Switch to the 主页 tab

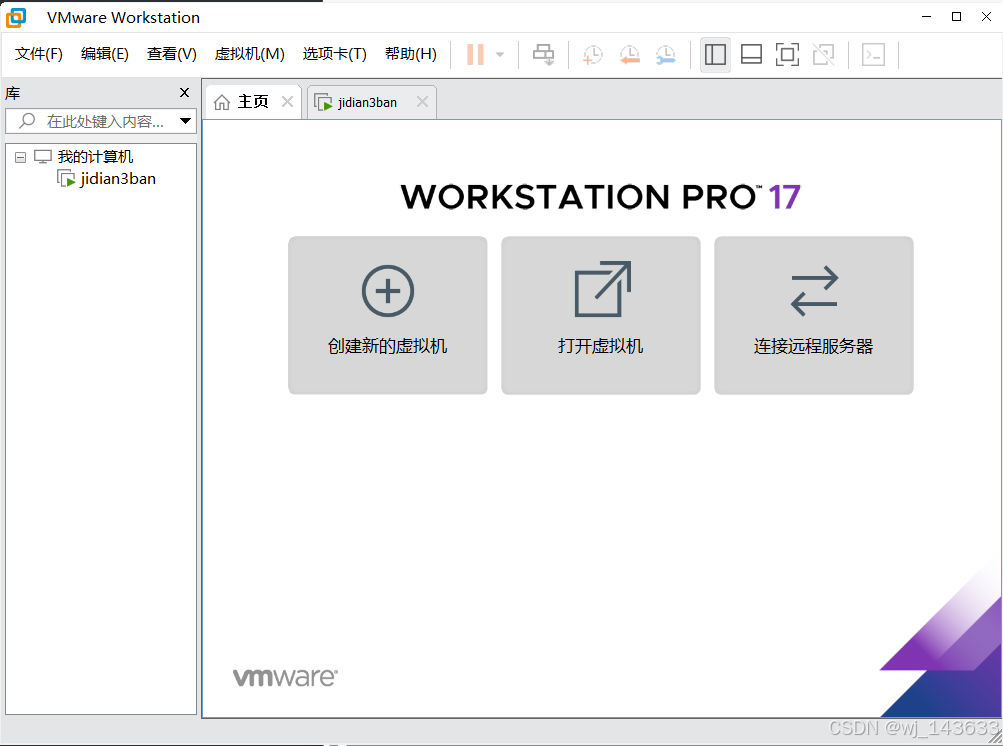[253, 102]
